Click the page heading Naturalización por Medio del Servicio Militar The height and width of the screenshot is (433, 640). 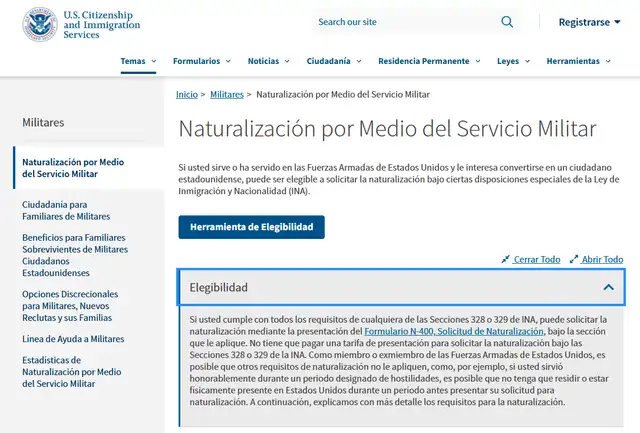click(x=387, y=129)
